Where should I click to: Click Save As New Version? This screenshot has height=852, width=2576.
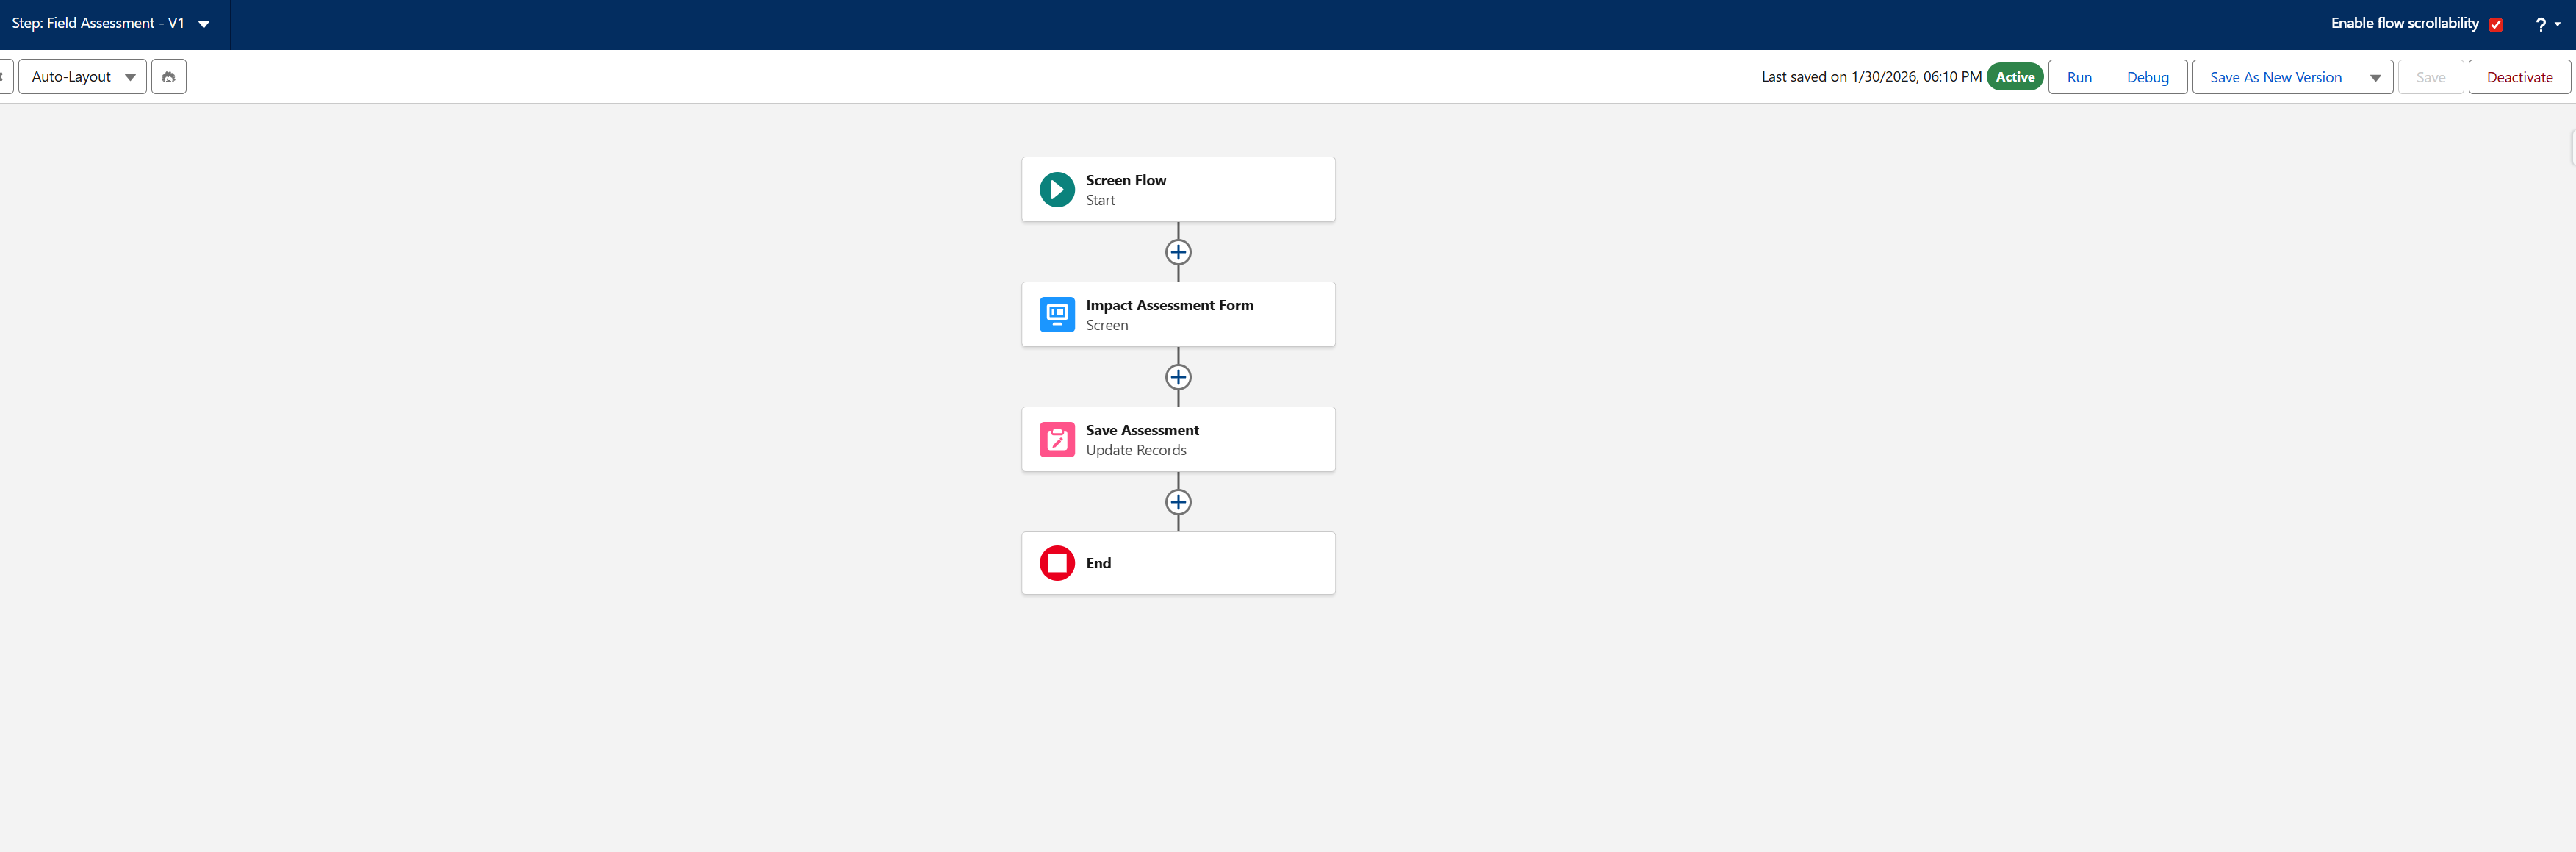pyautogui.click(x=2275, y=77)
